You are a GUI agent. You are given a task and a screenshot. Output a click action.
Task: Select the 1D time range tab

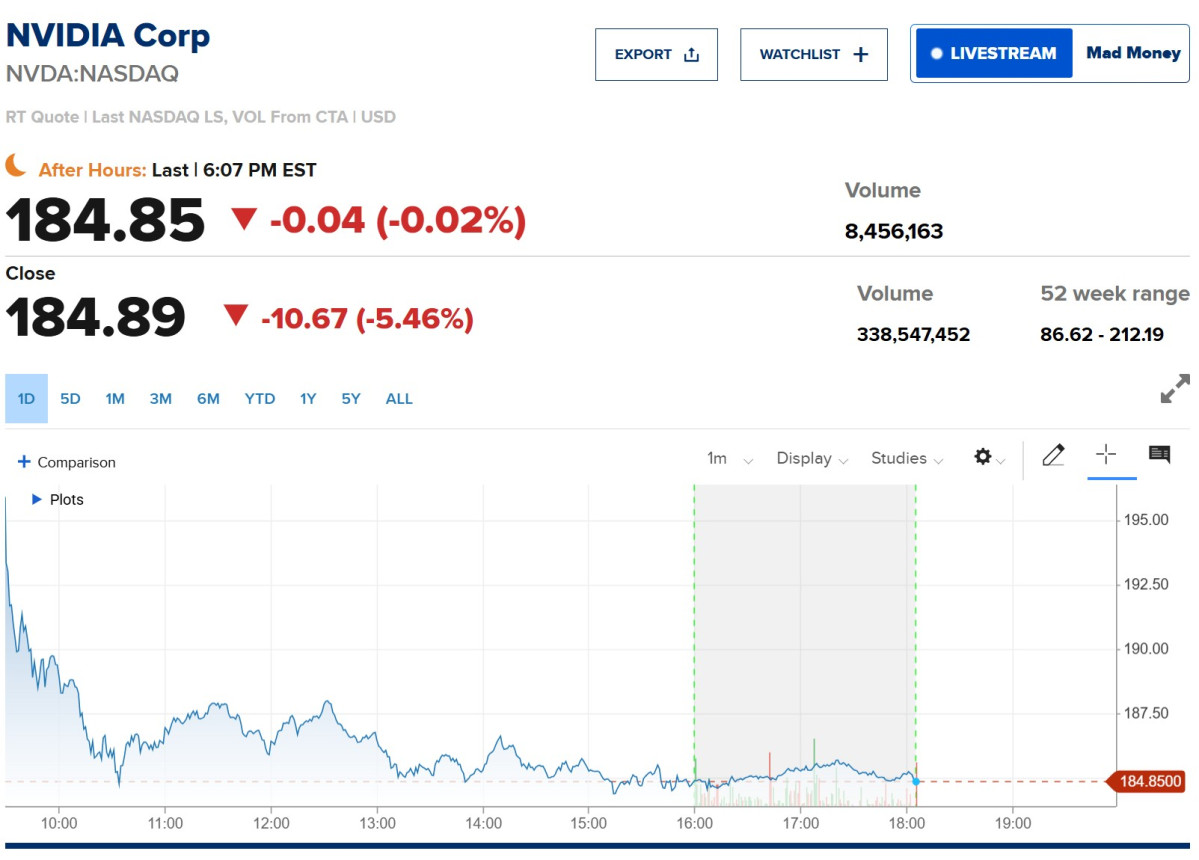(26, 398)
